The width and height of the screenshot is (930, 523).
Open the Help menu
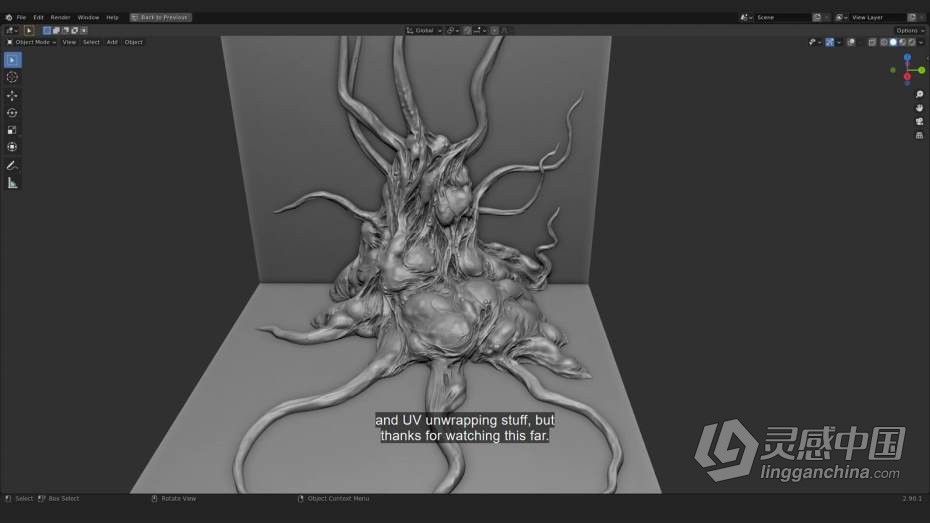pyautogui.click(x=112, y=17)
